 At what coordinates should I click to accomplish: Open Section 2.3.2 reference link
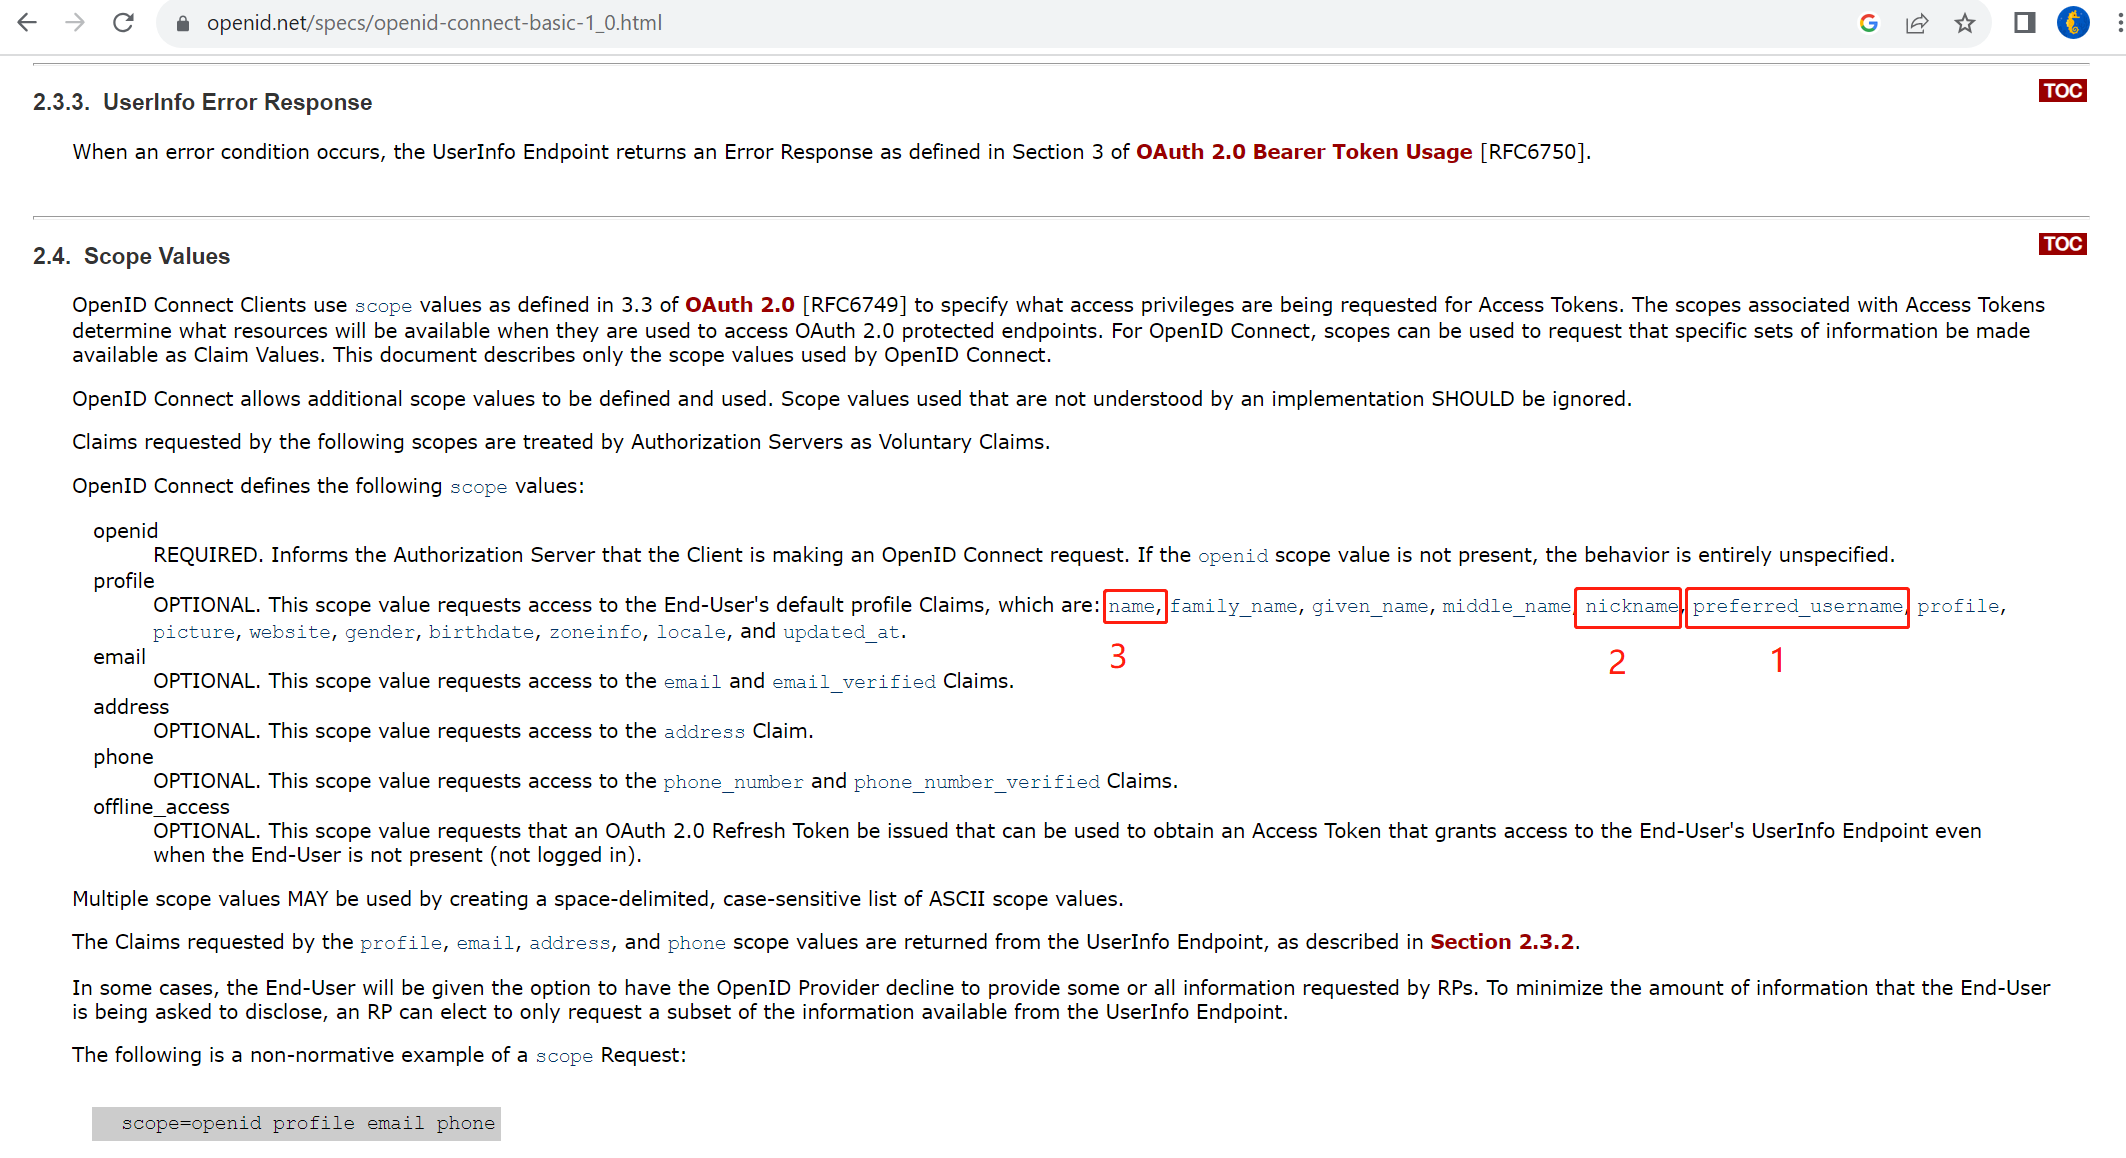(1501, 941)
